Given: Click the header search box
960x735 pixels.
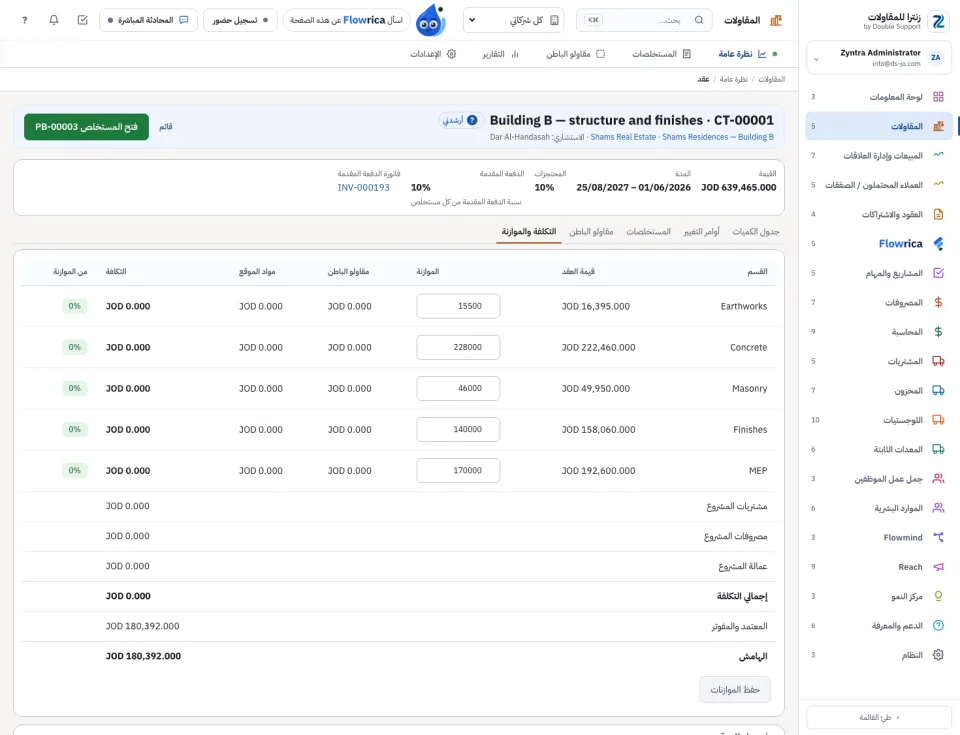Looking at the screenshot, I should click(x=644, y=20).
